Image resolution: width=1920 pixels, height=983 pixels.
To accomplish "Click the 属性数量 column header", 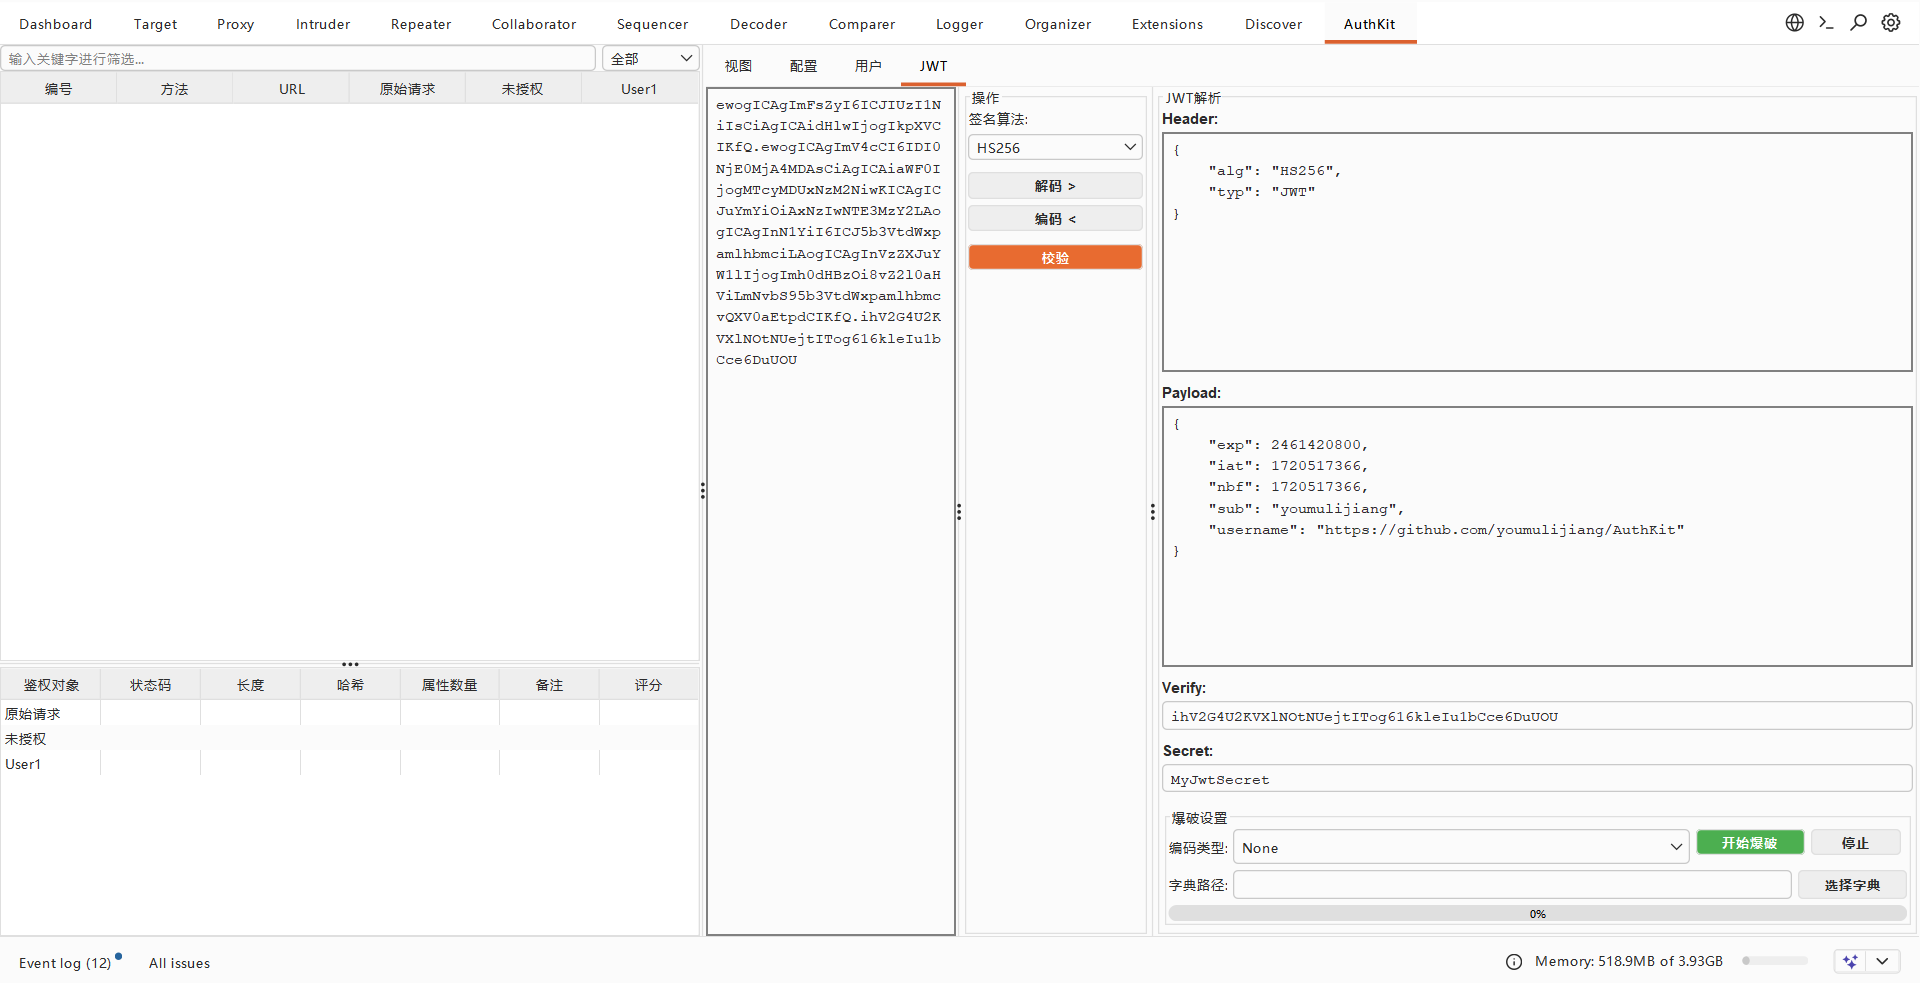I will click(449, 685).
